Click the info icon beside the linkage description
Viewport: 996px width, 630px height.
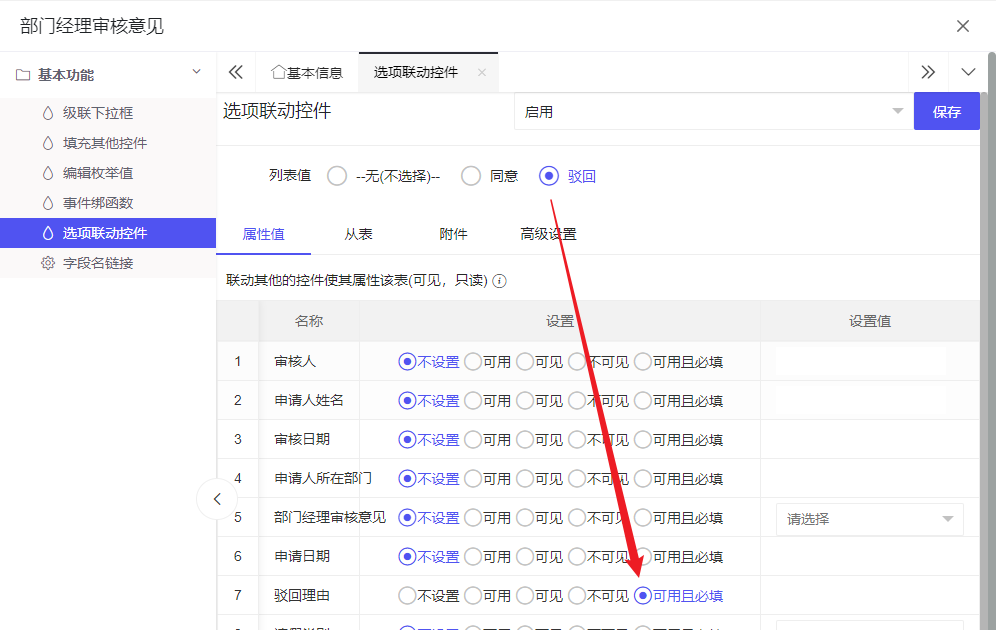click(499, 281)
